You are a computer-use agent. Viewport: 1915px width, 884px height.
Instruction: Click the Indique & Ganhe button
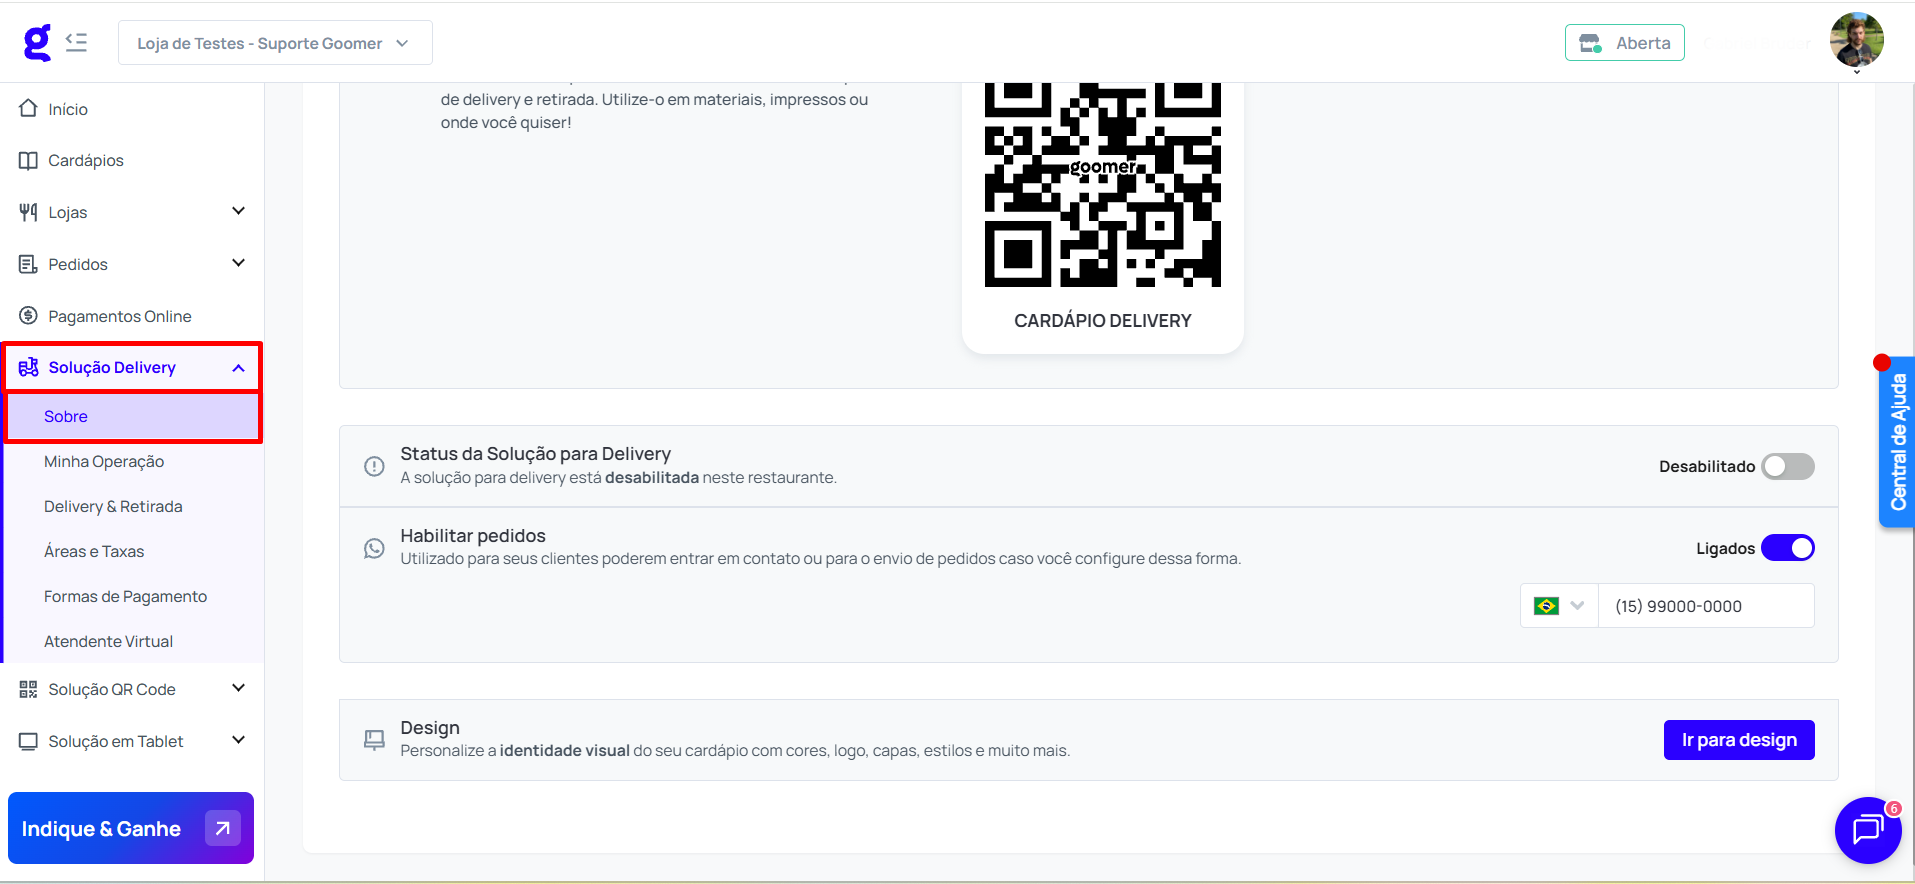coord(131,828)
